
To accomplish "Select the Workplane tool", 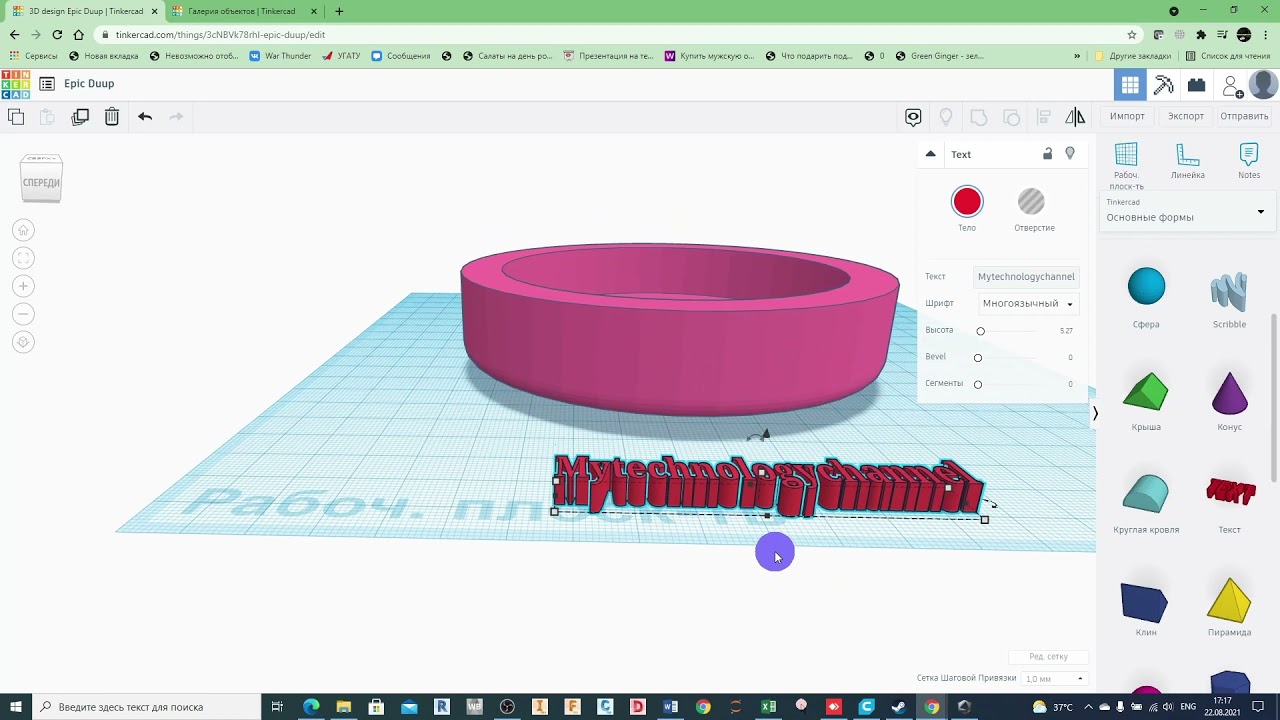I will [x=1126, y=164].
